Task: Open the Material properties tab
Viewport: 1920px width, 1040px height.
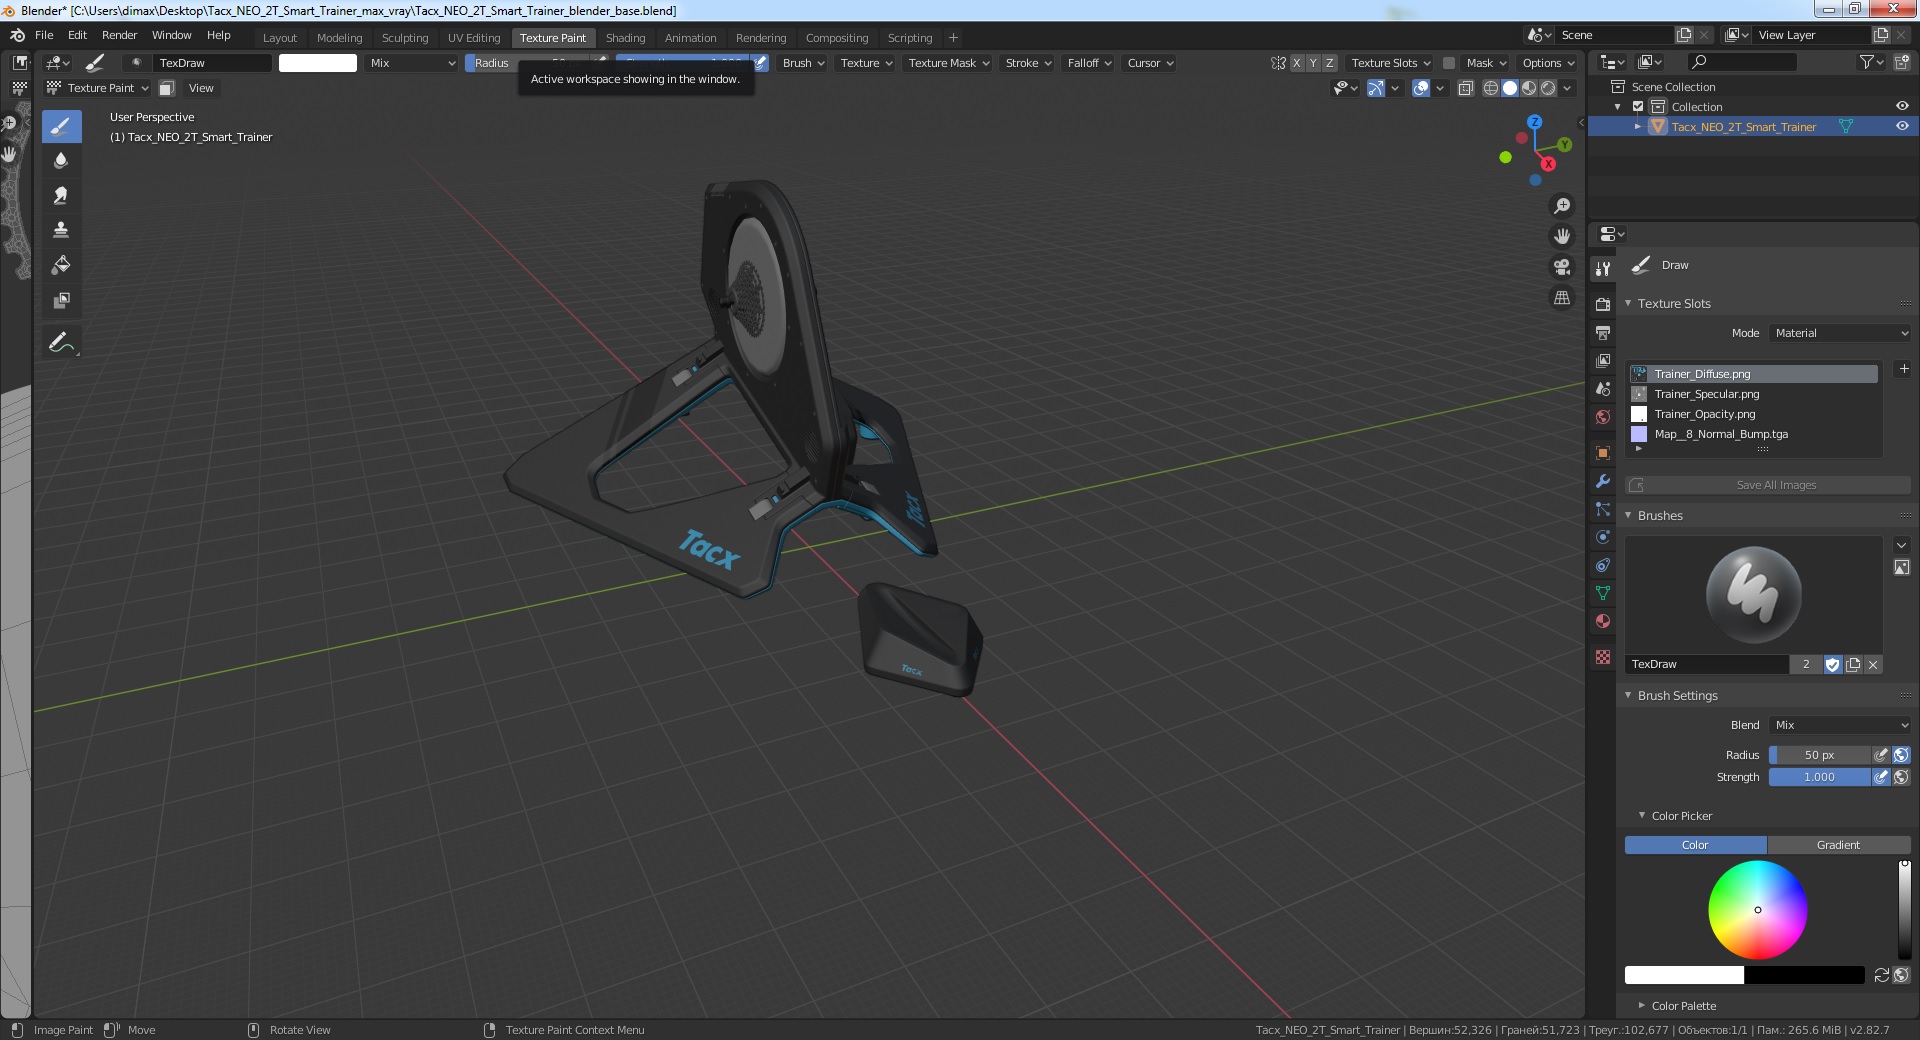Action: (x=1603, y=621)
